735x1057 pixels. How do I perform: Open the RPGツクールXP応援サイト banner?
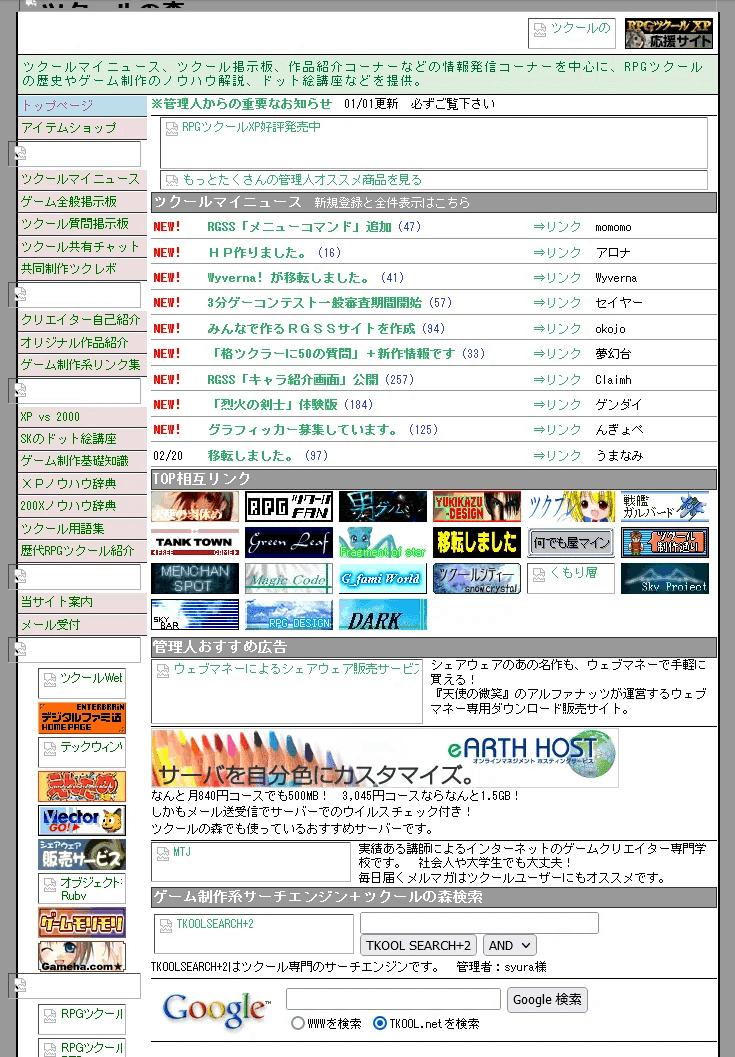pyautogui.click(x=668, y=34)
